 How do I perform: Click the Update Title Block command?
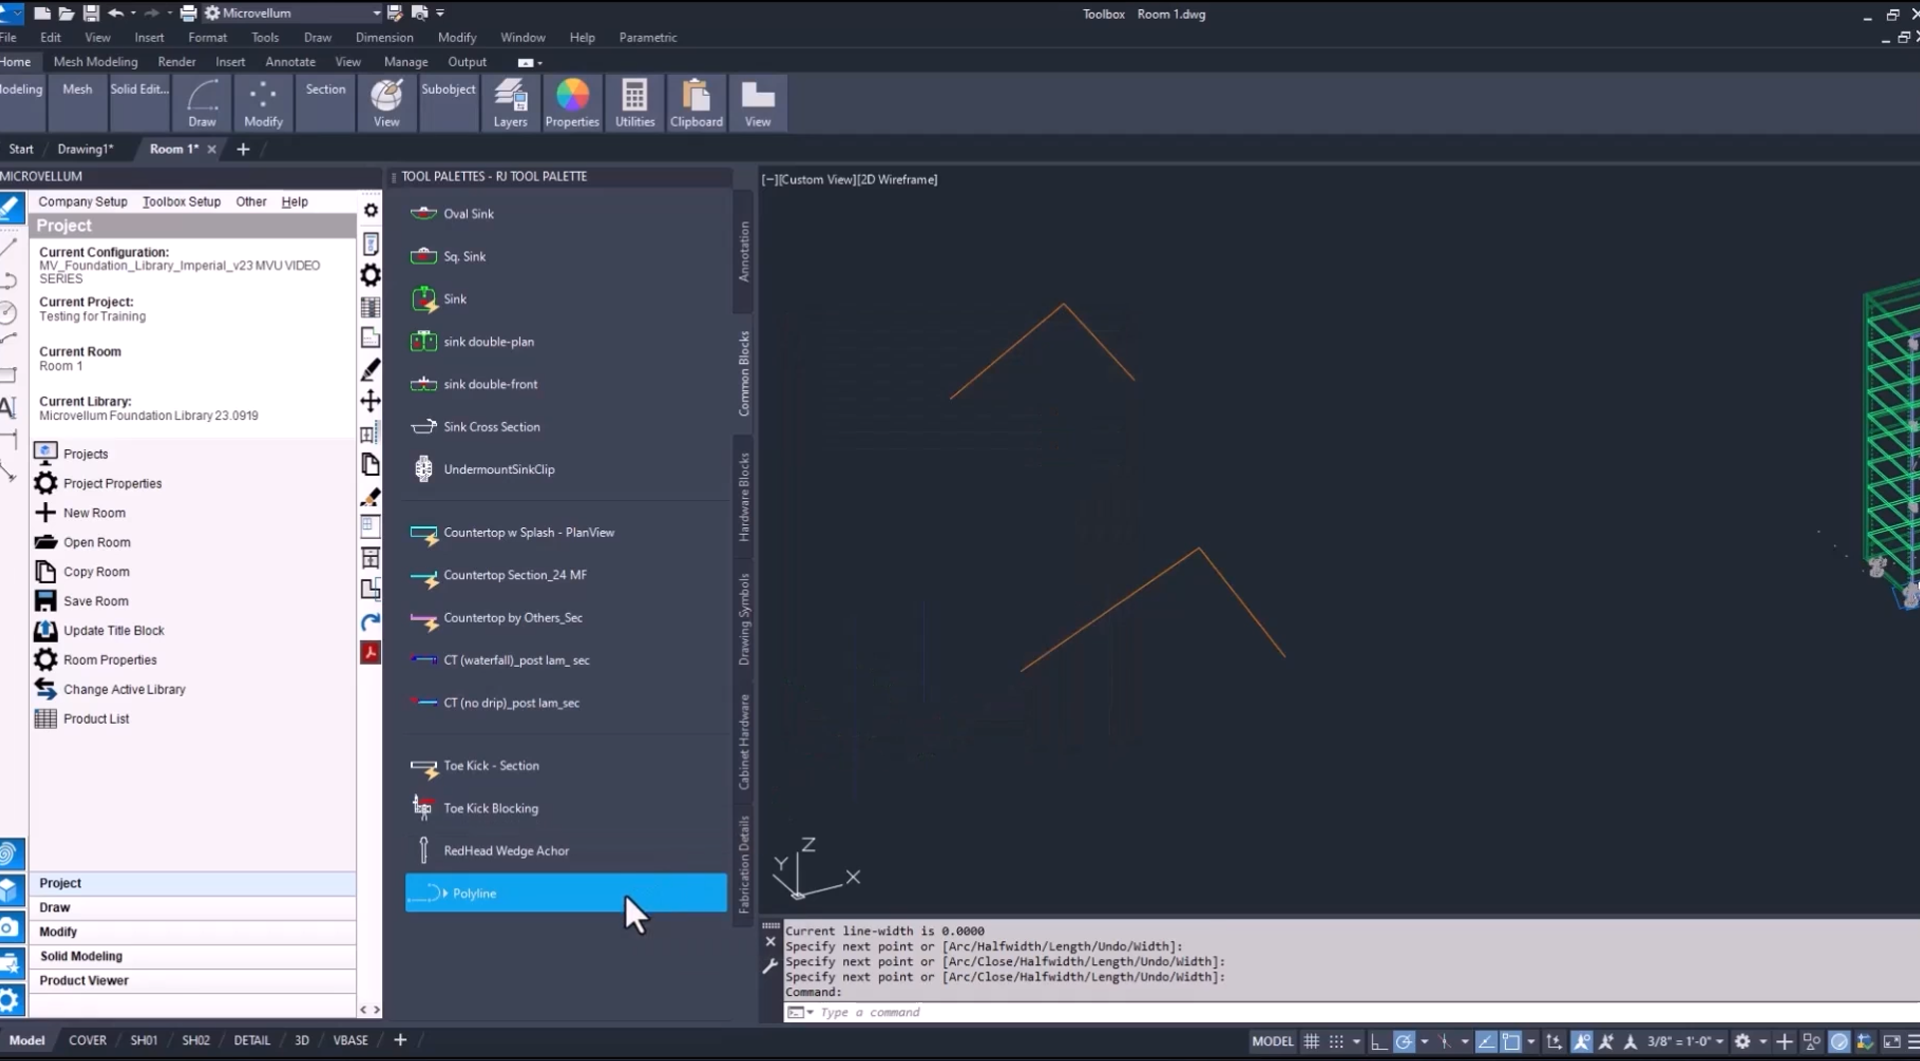tap(114, 630)
